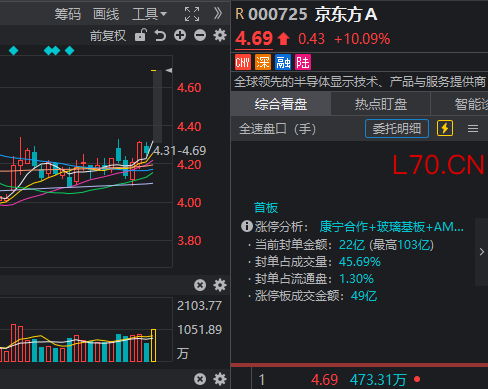Click stock name 京东方A
488x389 pixels.
346,15
